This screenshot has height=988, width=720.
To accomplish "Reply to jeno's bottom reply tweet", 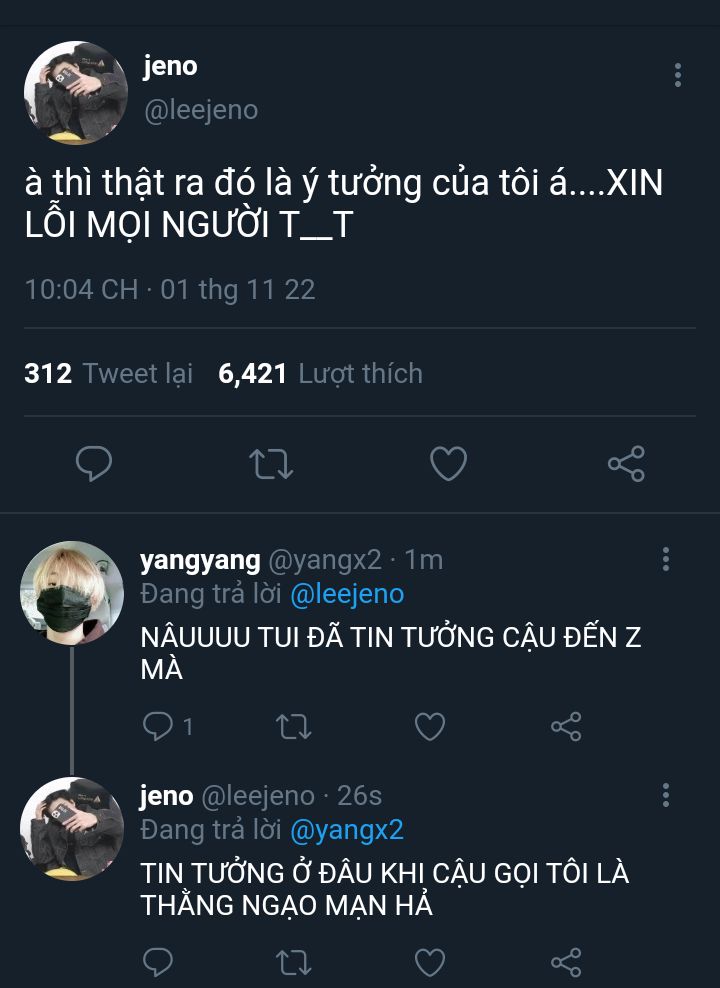I will (157, 962).
